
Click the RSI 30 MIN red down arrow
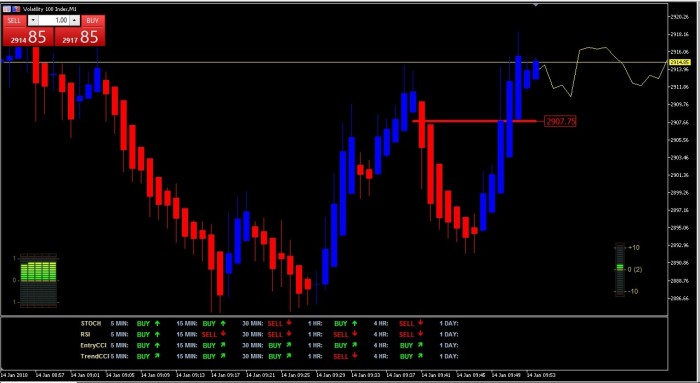click(289, 334)
